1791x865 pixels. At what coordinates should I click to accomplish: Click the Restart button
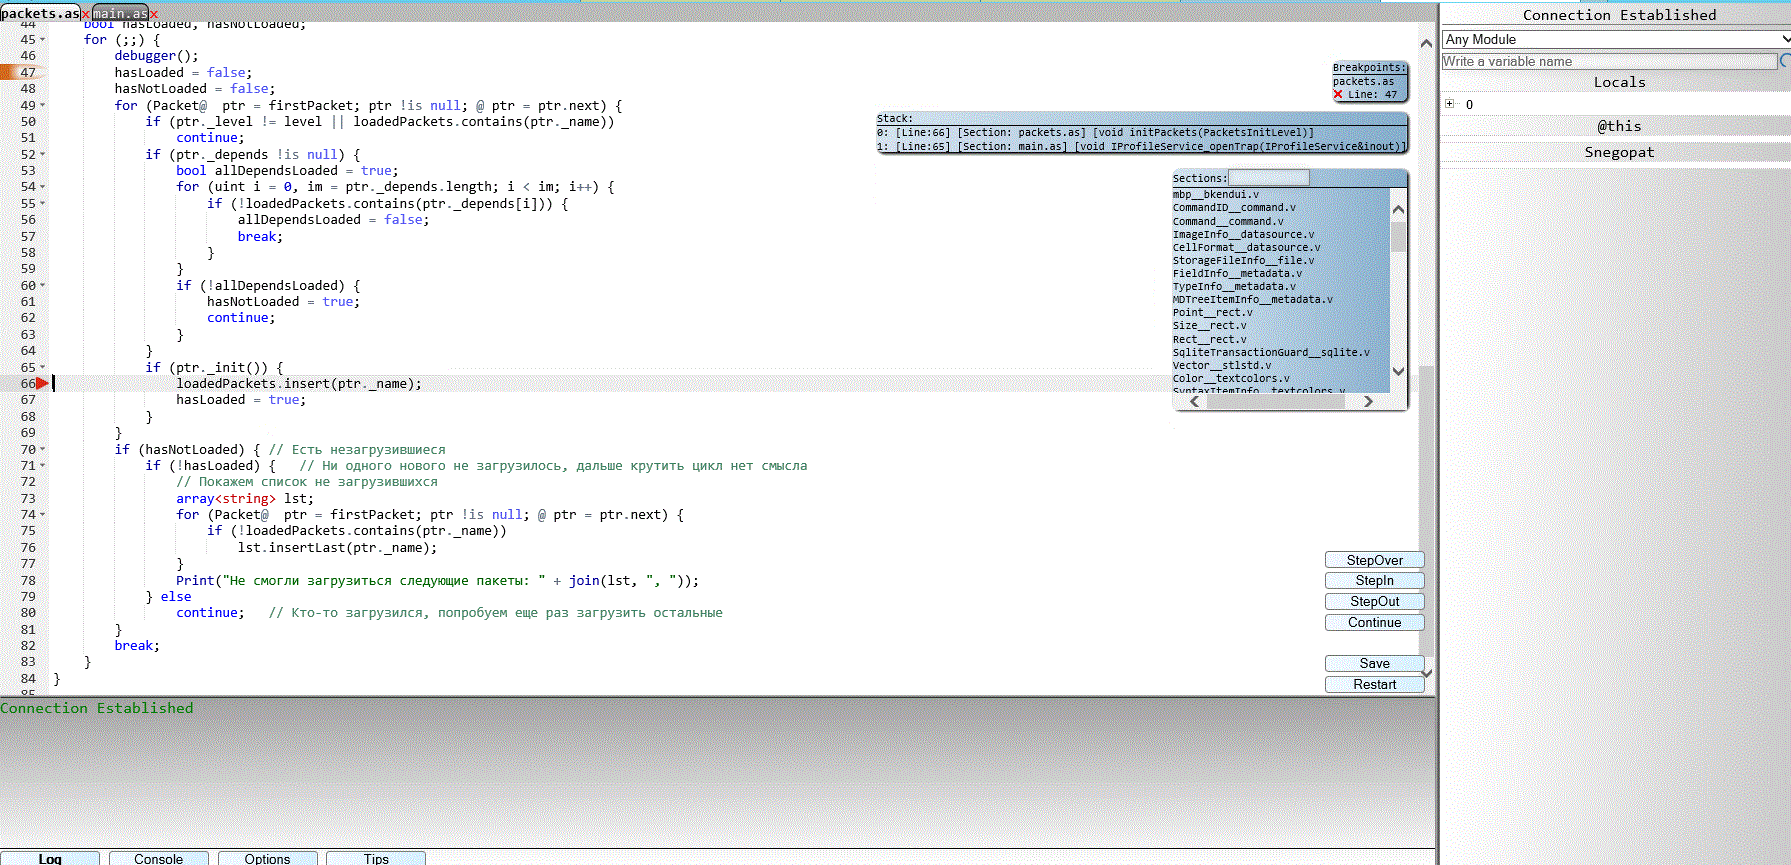pyautogui.click(x=1374, y=684)
